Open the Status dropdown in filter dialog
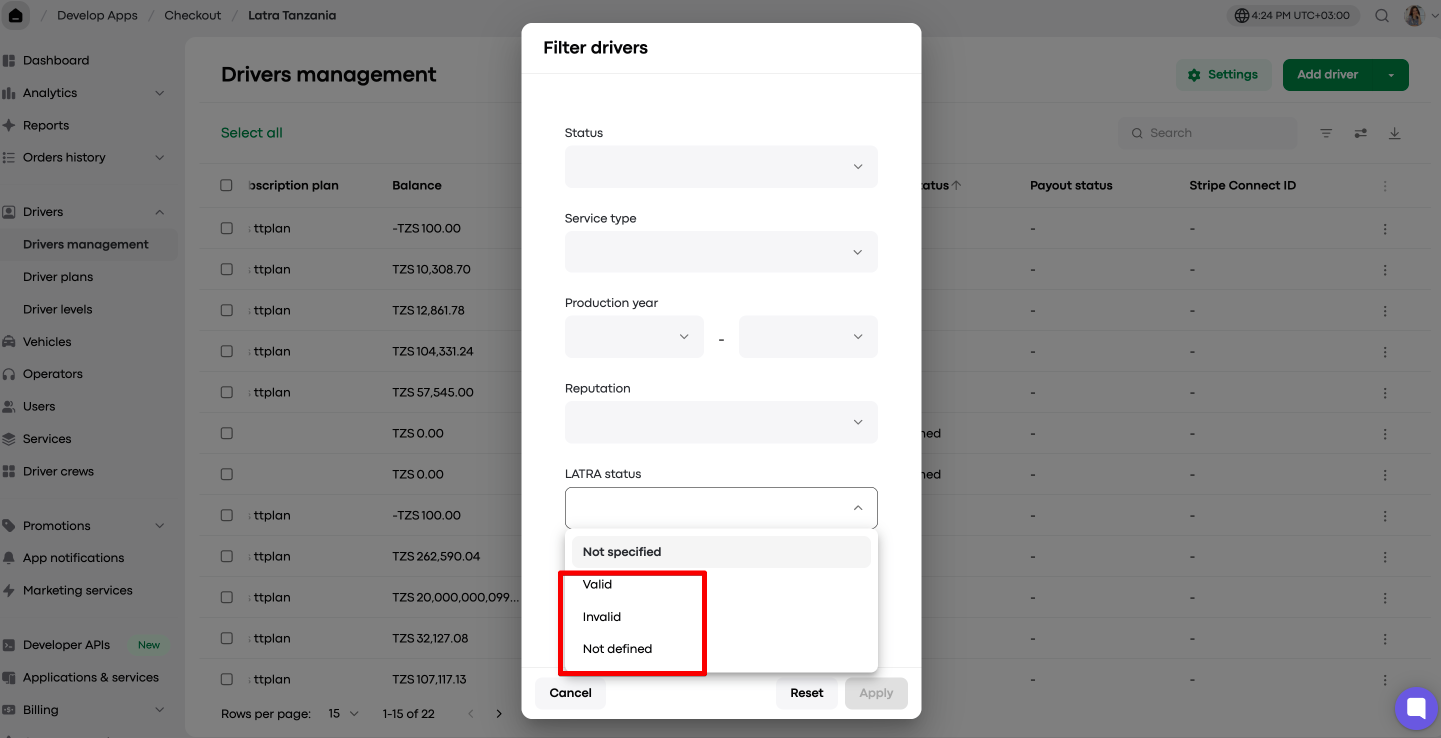This screenshot has height=738, width=1441. pyautogui.click(x=721, y=166)
